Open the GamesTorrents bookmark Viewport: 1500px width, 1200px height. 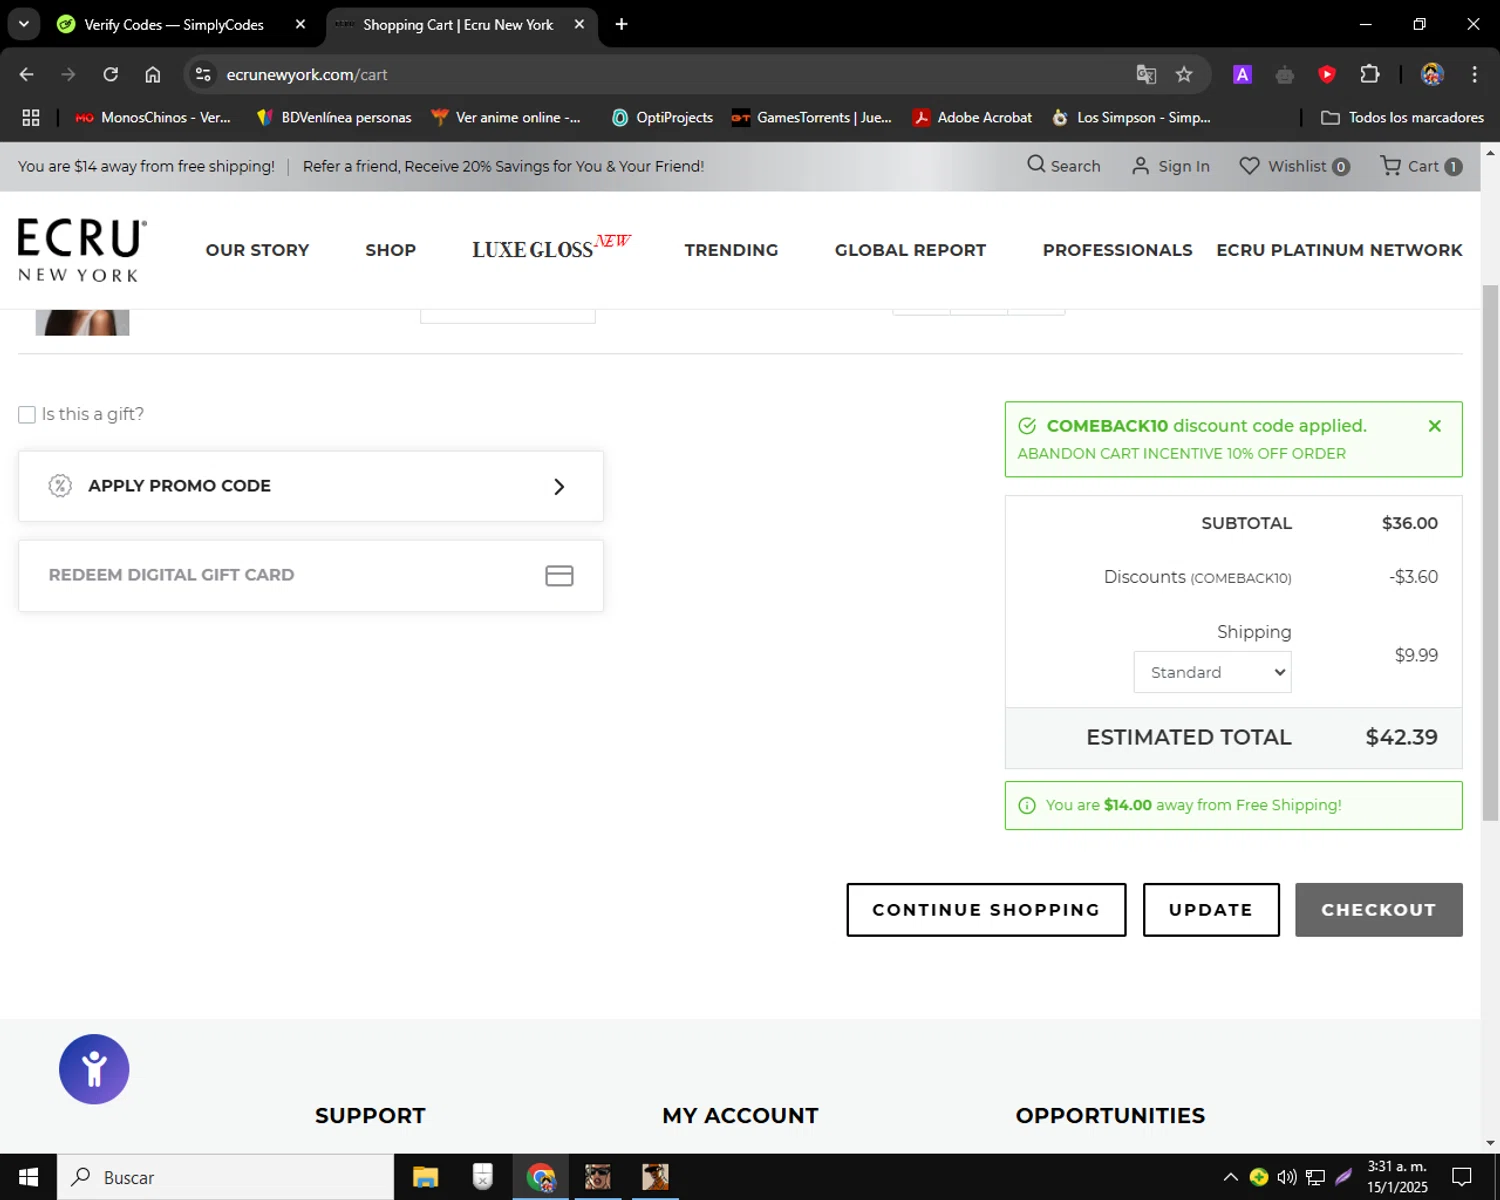pyautogui.click(x=812, y=117)
